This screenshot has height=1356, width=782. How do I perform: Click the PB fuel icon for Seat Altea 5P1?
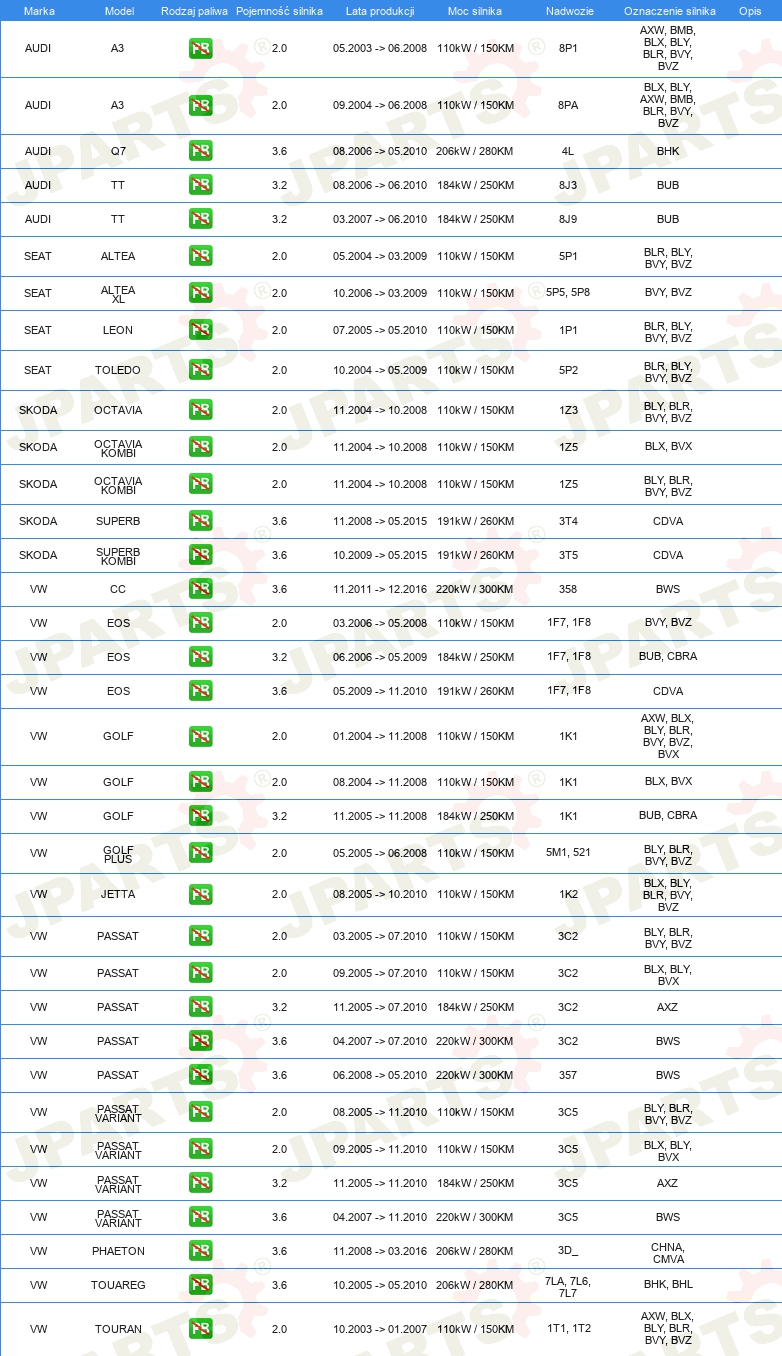[200, 256]
